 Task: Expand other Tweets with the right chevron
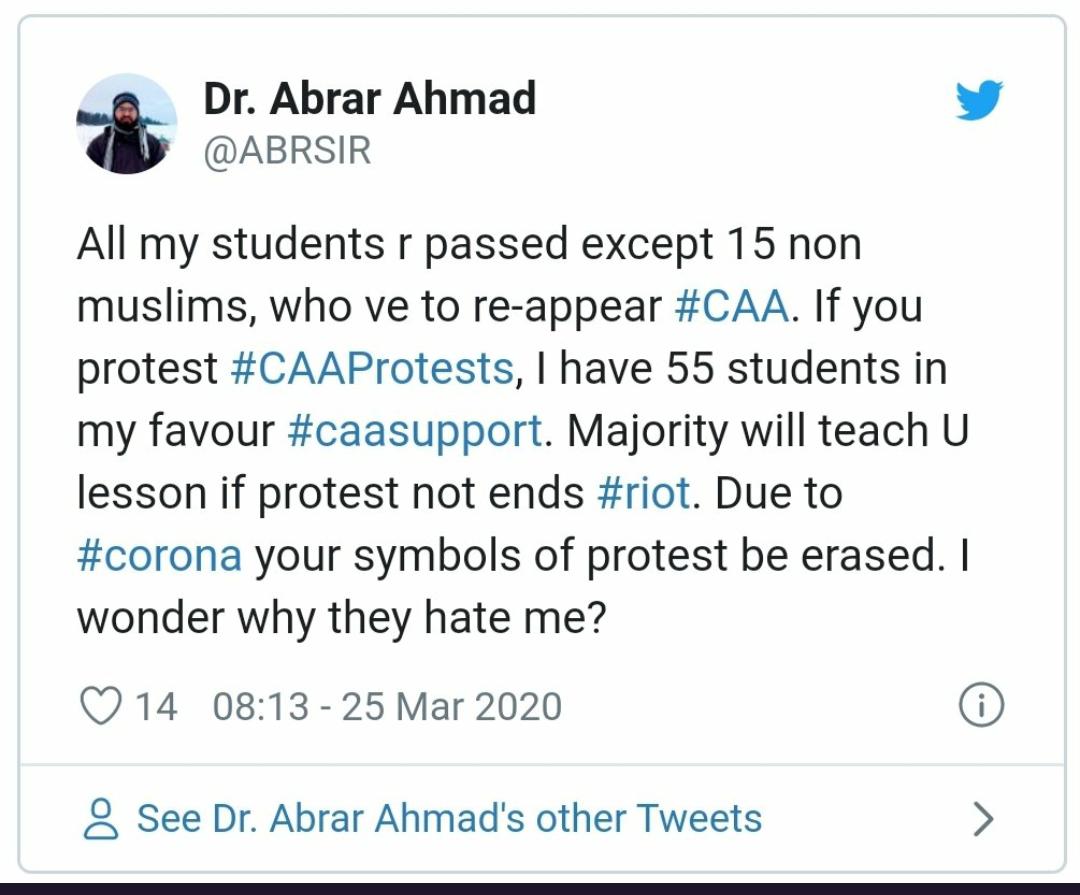tap(984, 820)
